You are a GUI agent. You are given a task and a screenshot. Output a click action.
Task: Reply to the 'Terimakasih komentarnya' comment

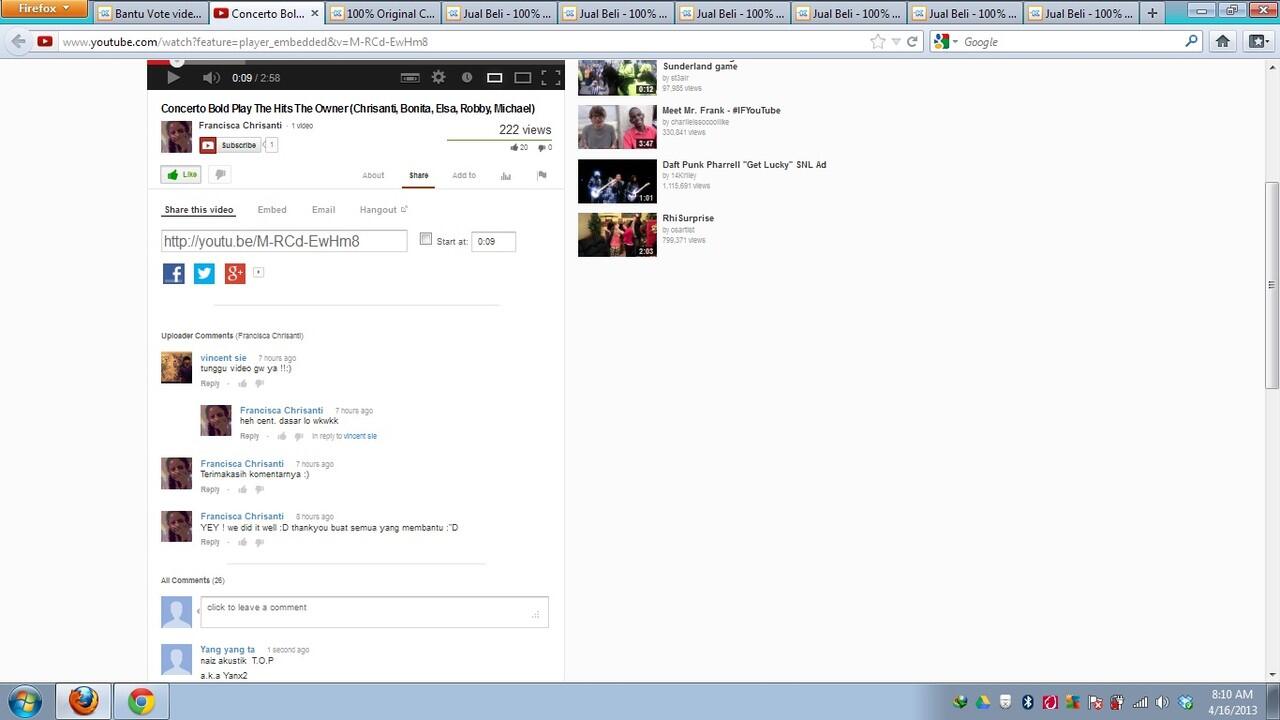(210, 490)
